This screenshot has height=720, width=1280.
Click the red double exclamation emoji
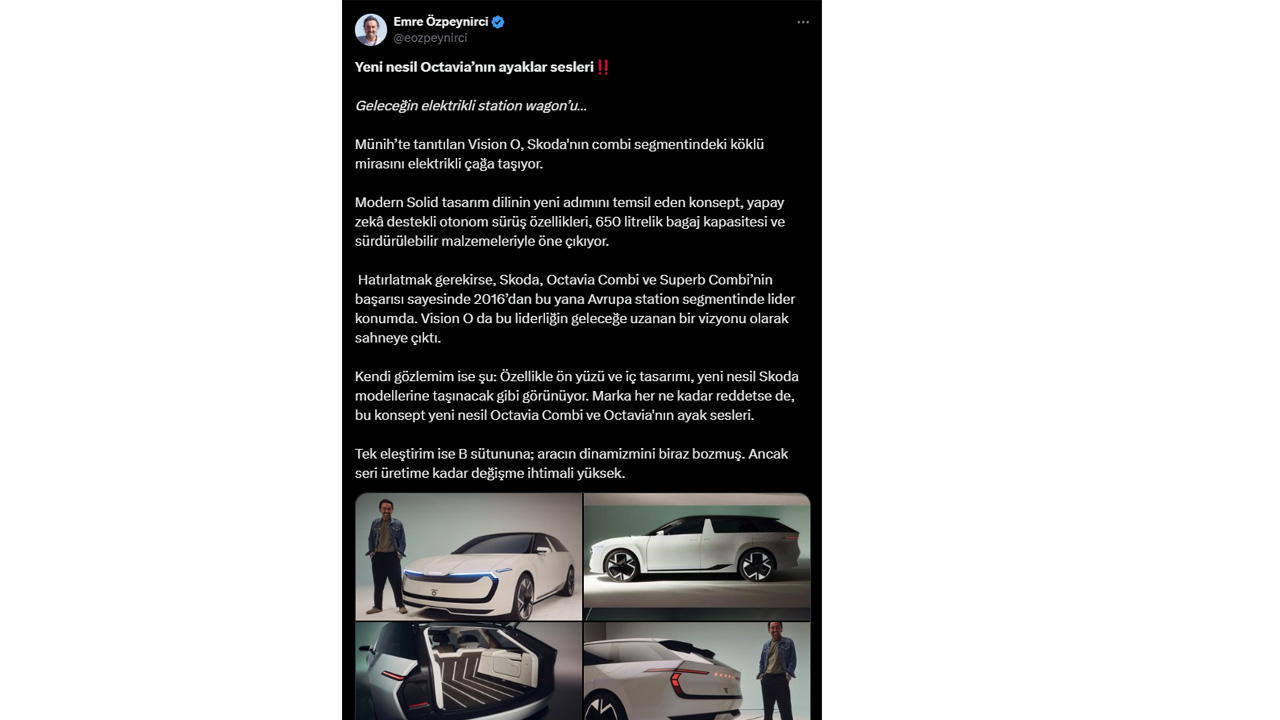pyautogui.click(x=602, y=67)
